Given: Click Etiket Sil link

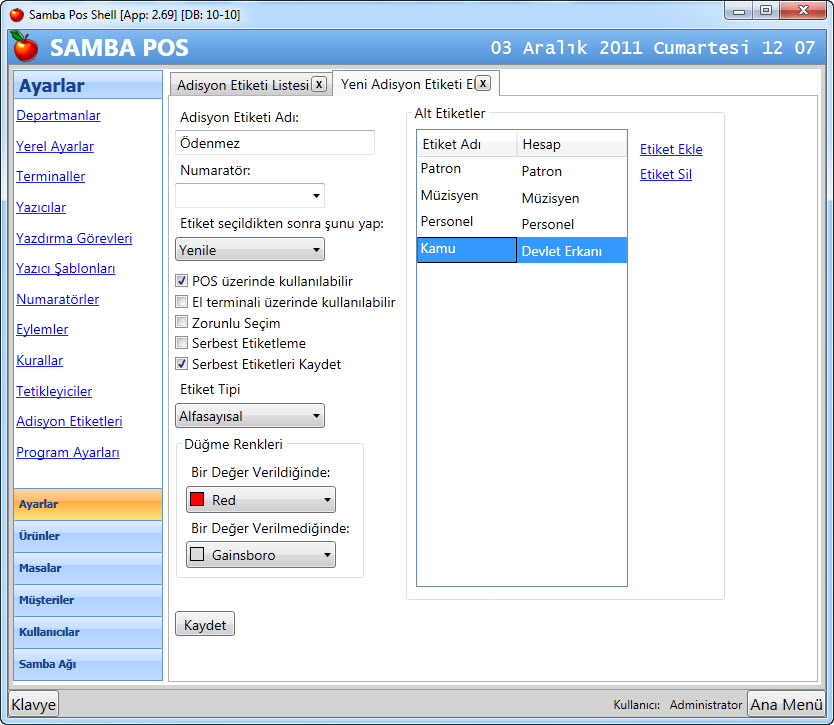Looking at the screenshot, I should coord(665,174).
